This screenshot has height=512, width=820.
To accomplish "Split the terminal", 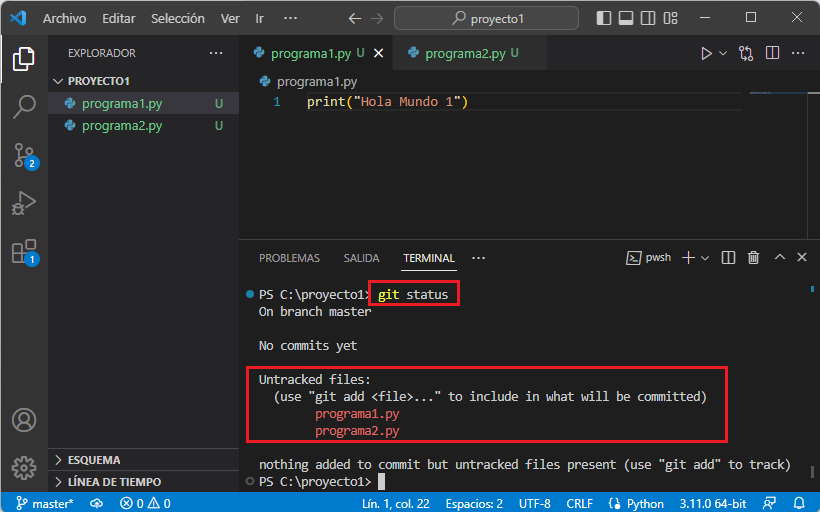I will click(x=728, y=257).
